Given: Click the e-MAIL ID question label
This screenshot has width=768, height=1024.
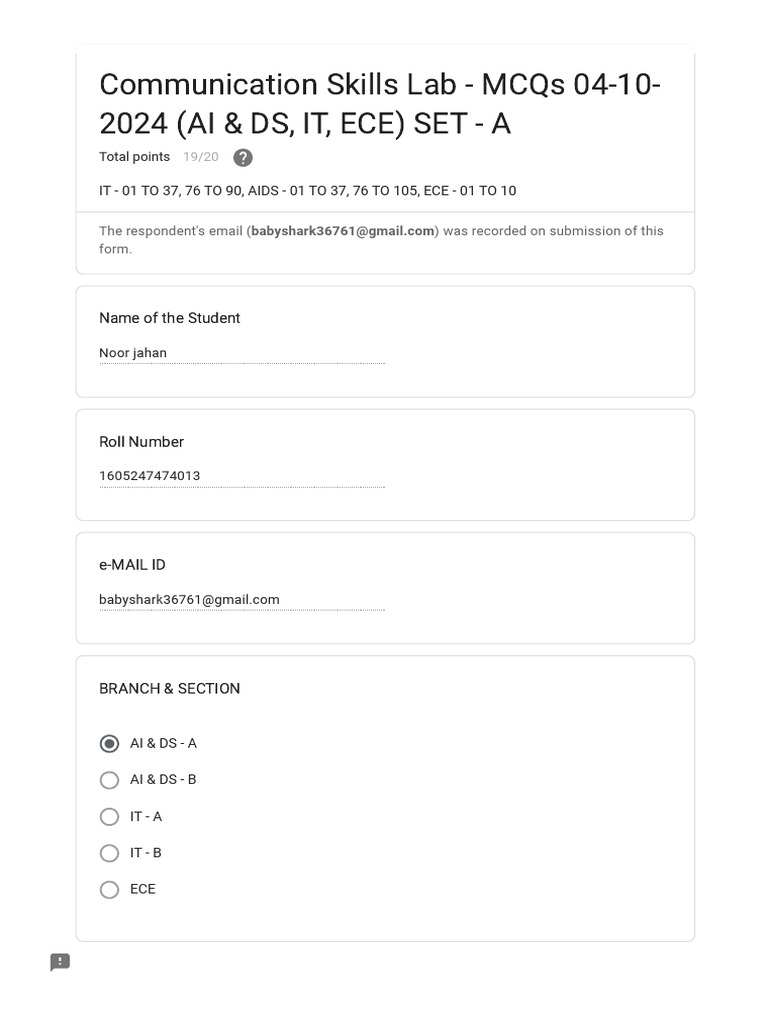Looking at the screenshot, I should coord(132,565).
